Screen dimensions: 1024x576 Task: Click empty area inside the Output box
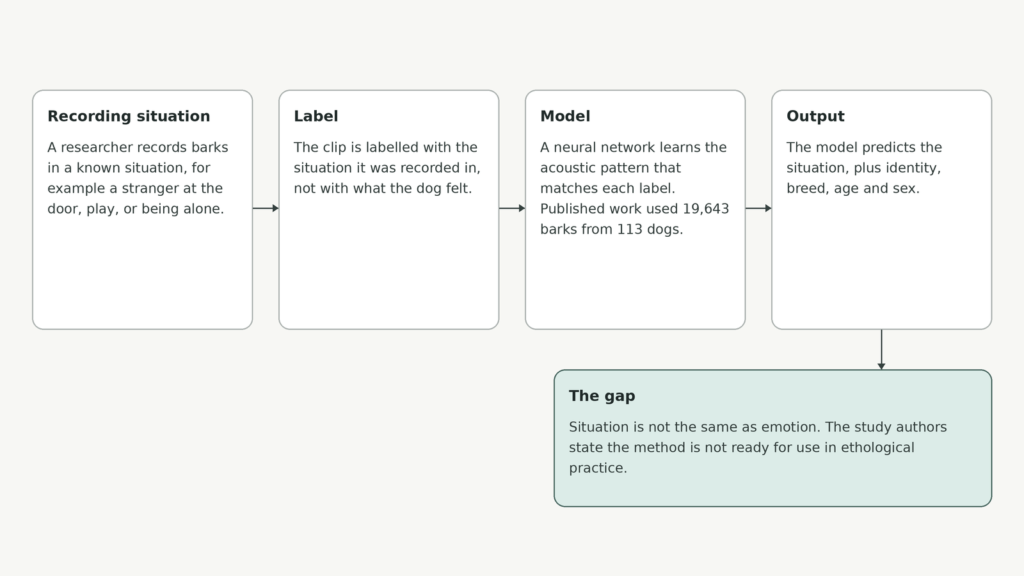click(x=882, y=268)
